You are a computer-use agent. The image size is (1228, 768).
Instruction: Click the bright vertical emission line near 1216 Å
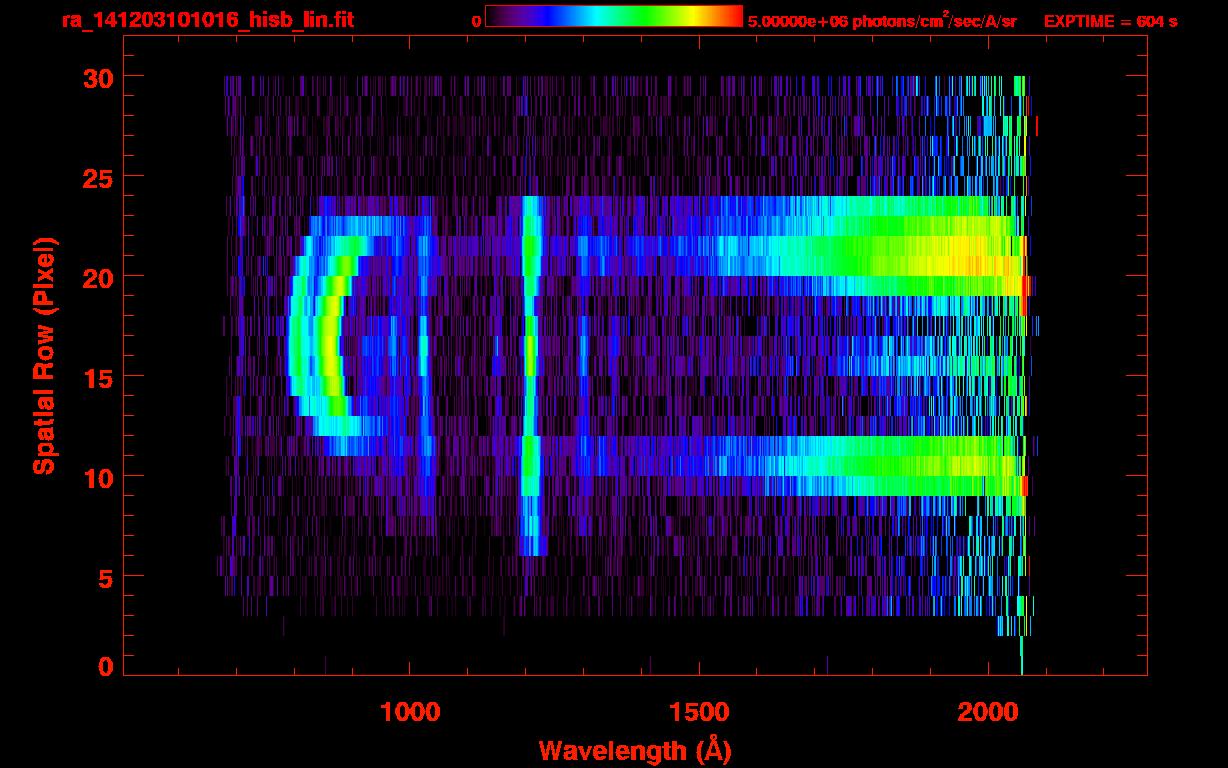click(x=531, y=375)
